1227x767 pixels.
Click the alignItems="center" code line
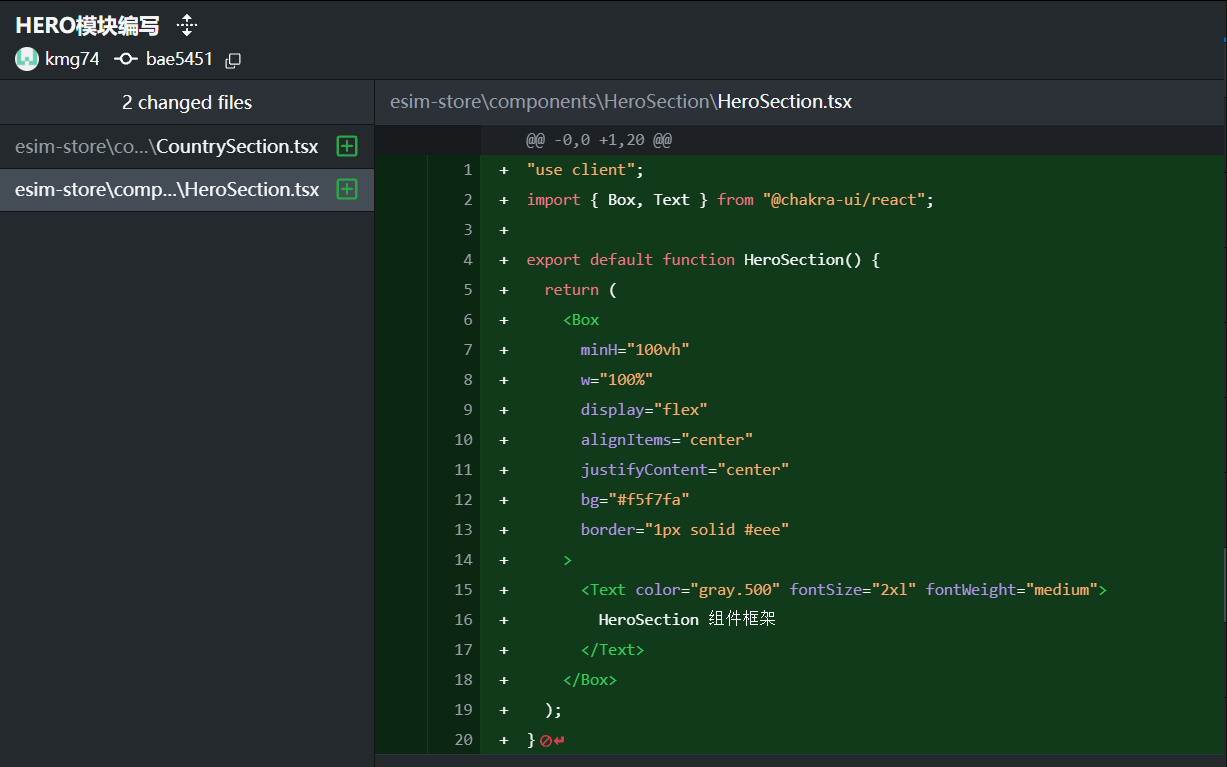click(x=667, y=440)
